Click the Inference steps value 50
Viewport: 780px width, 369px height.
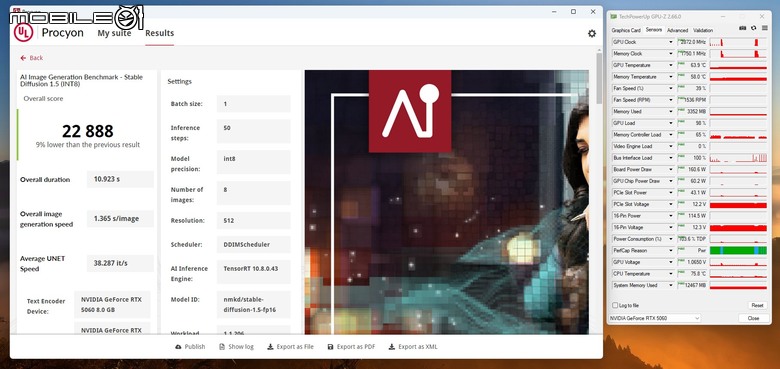tap(253, 132)
